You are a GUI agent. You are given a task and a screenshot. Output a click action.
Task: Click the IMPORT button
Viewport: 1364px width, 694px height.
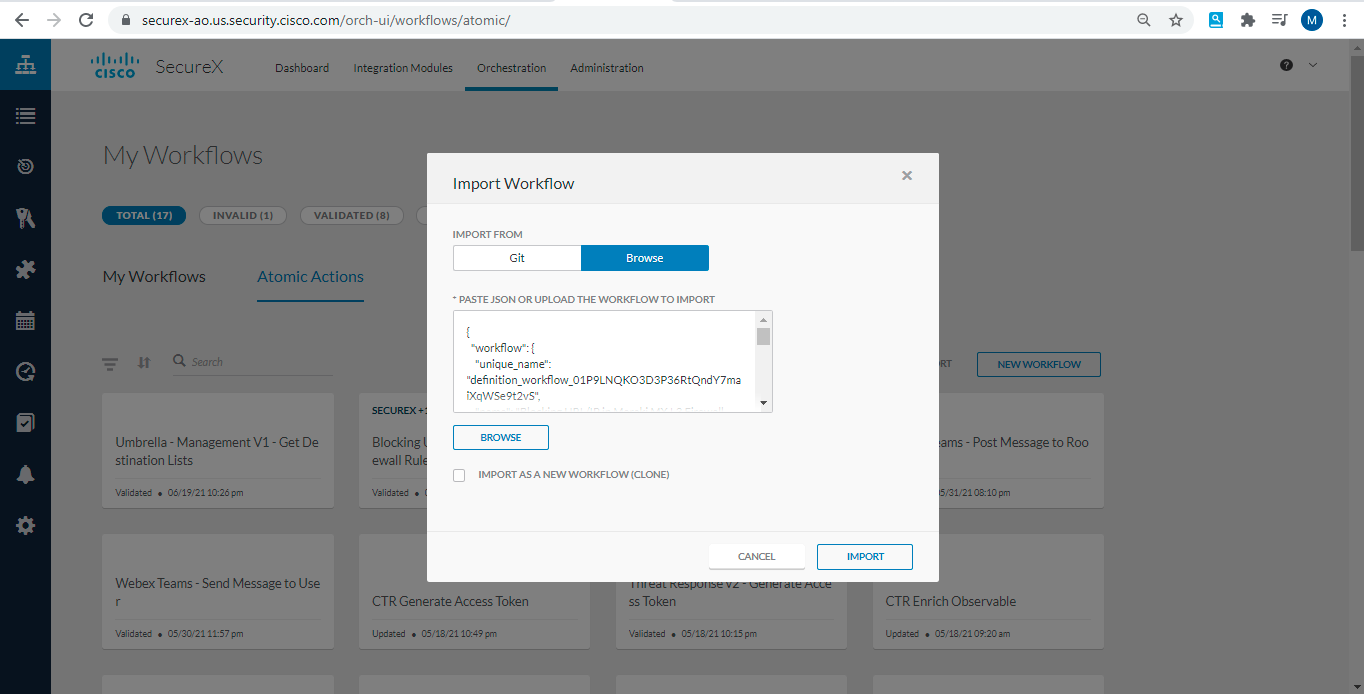click(x=865, y=557)
